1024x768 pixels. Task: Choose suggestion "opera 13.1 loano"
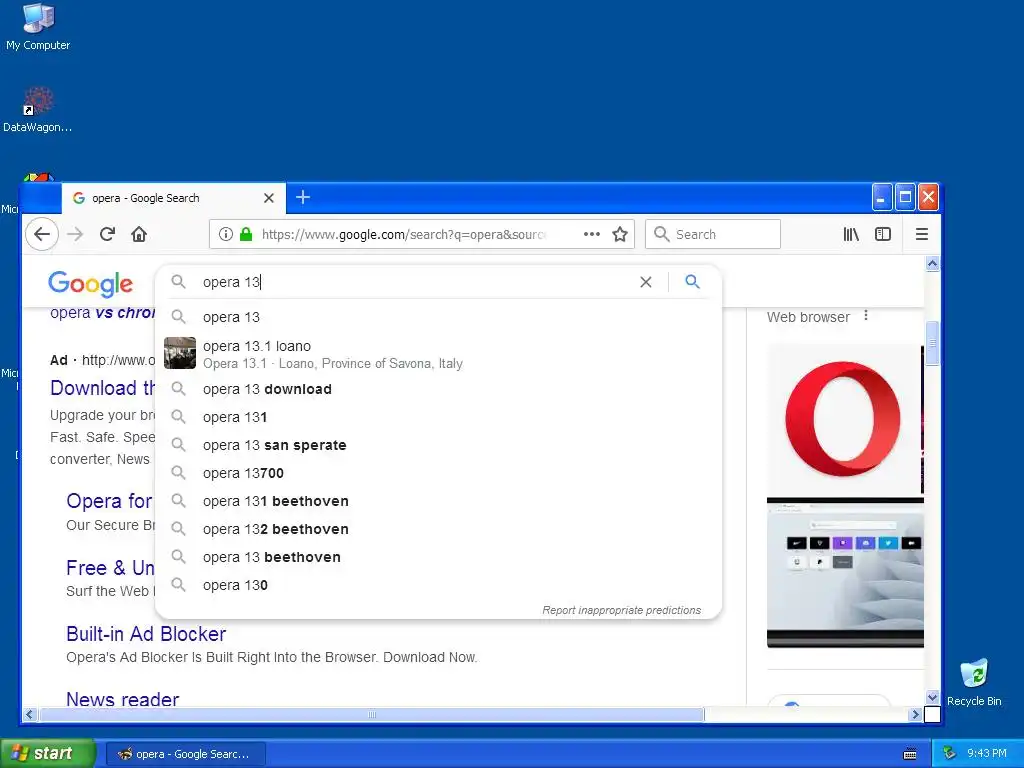[439, 353]
